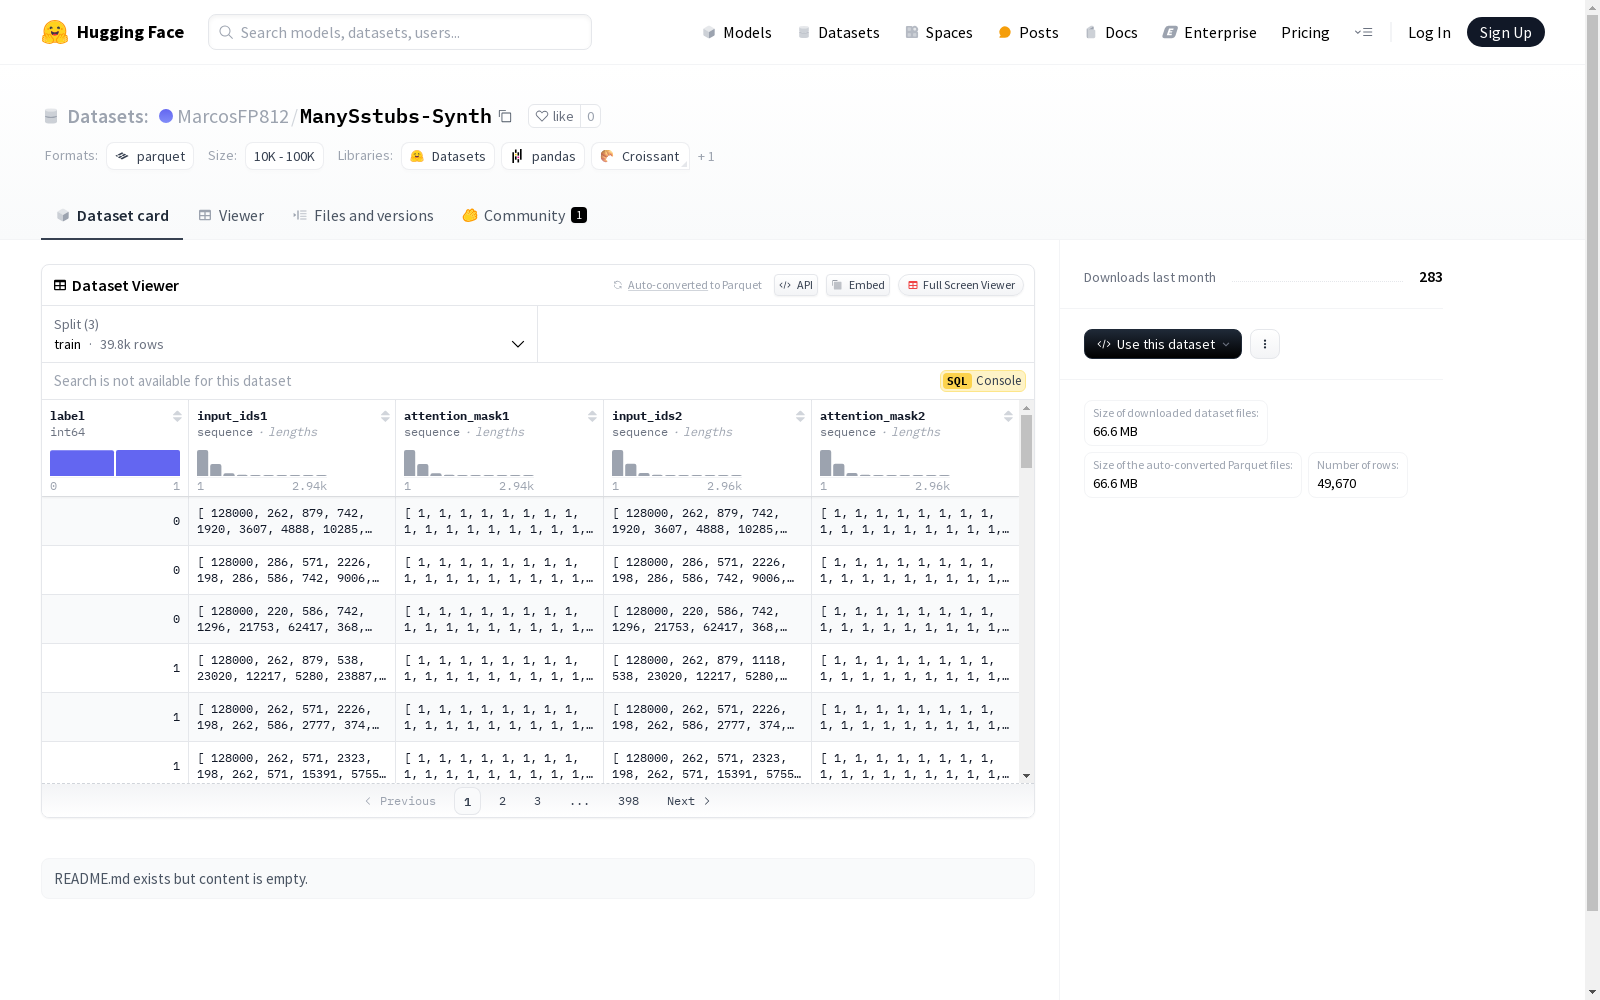Click 'README.md exists but content is empty.'
This screenshot has height=1000, width=1600.
click(181, 879)
